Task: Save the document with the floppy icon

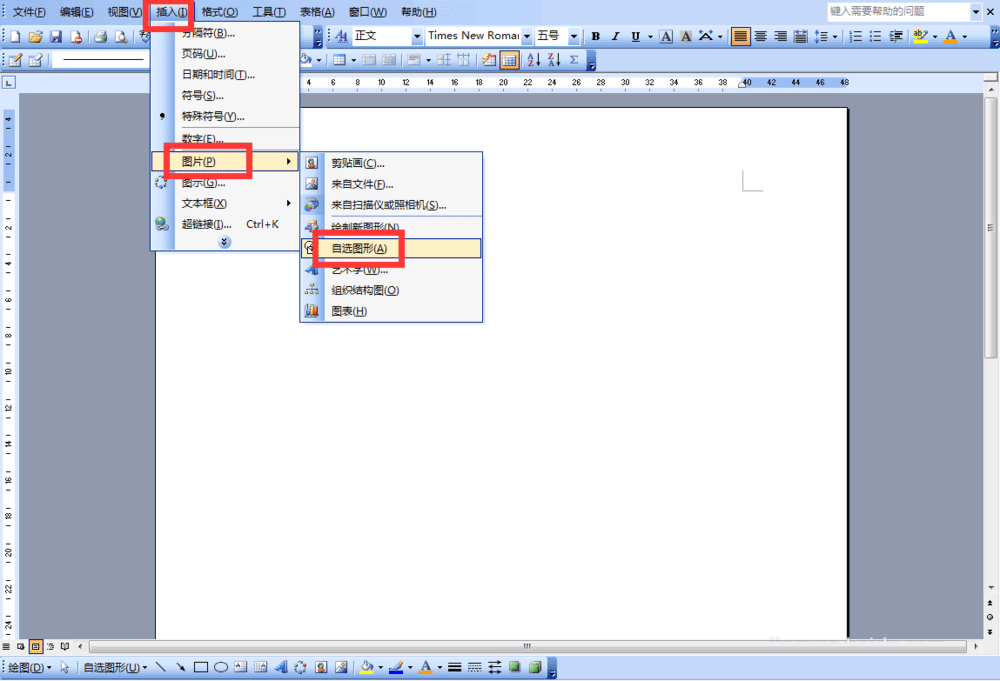Action: (x=56, y=36)
